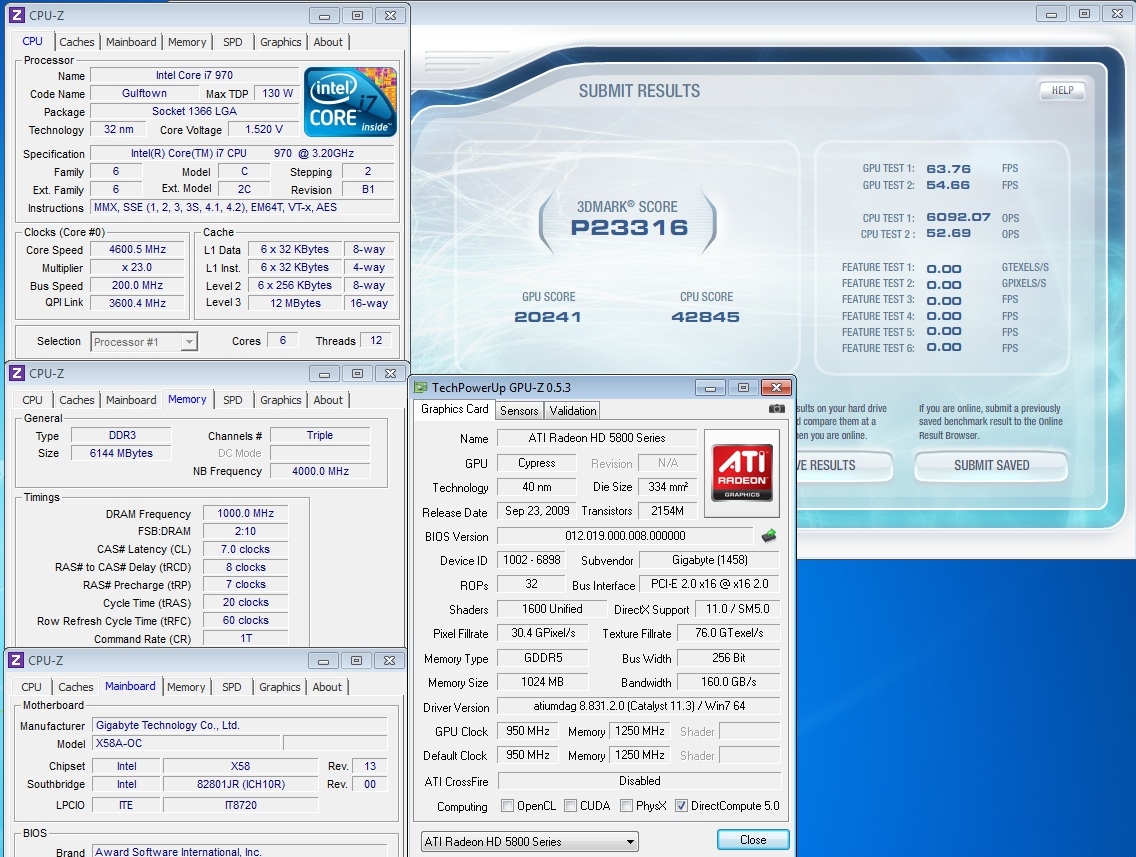This screenshot has width=1136, height=857.
Task: Click the CPU-Z icon of the Mainboard window
Action: coord(16,660)
